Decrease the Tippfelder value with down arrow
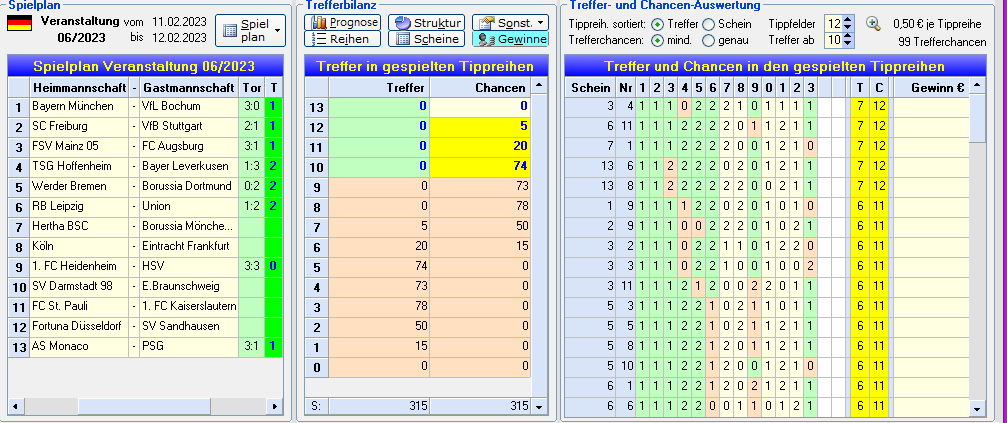 coord(847,28)
